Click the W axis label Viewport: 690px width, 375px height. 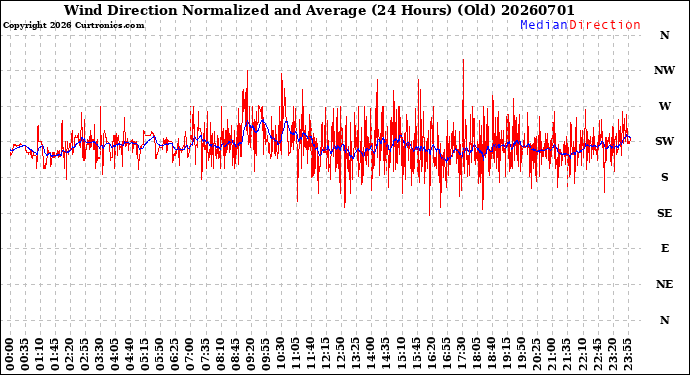click(664, 106)
